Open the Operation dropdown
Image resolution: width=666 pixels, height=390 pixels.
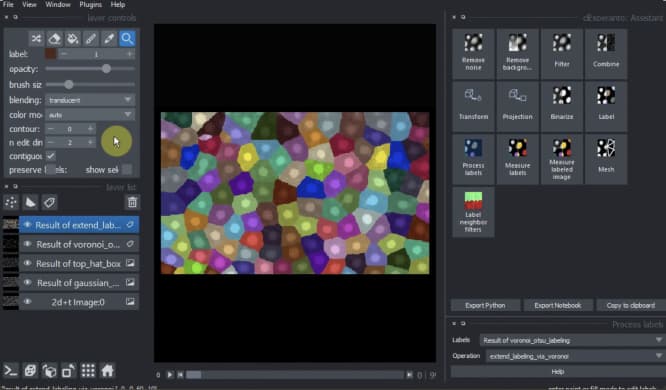pos(575,356)
